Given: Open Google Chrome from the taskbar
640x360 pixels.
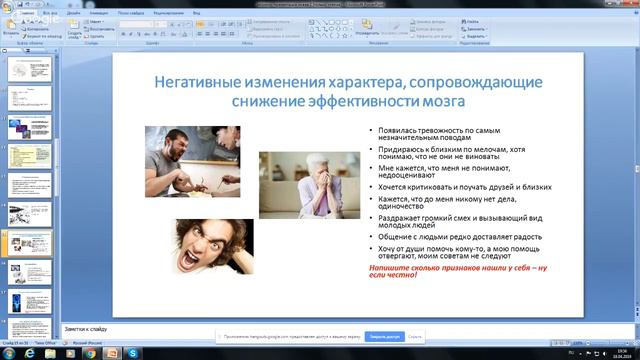Looking at the screenshot, I should 91,353.
